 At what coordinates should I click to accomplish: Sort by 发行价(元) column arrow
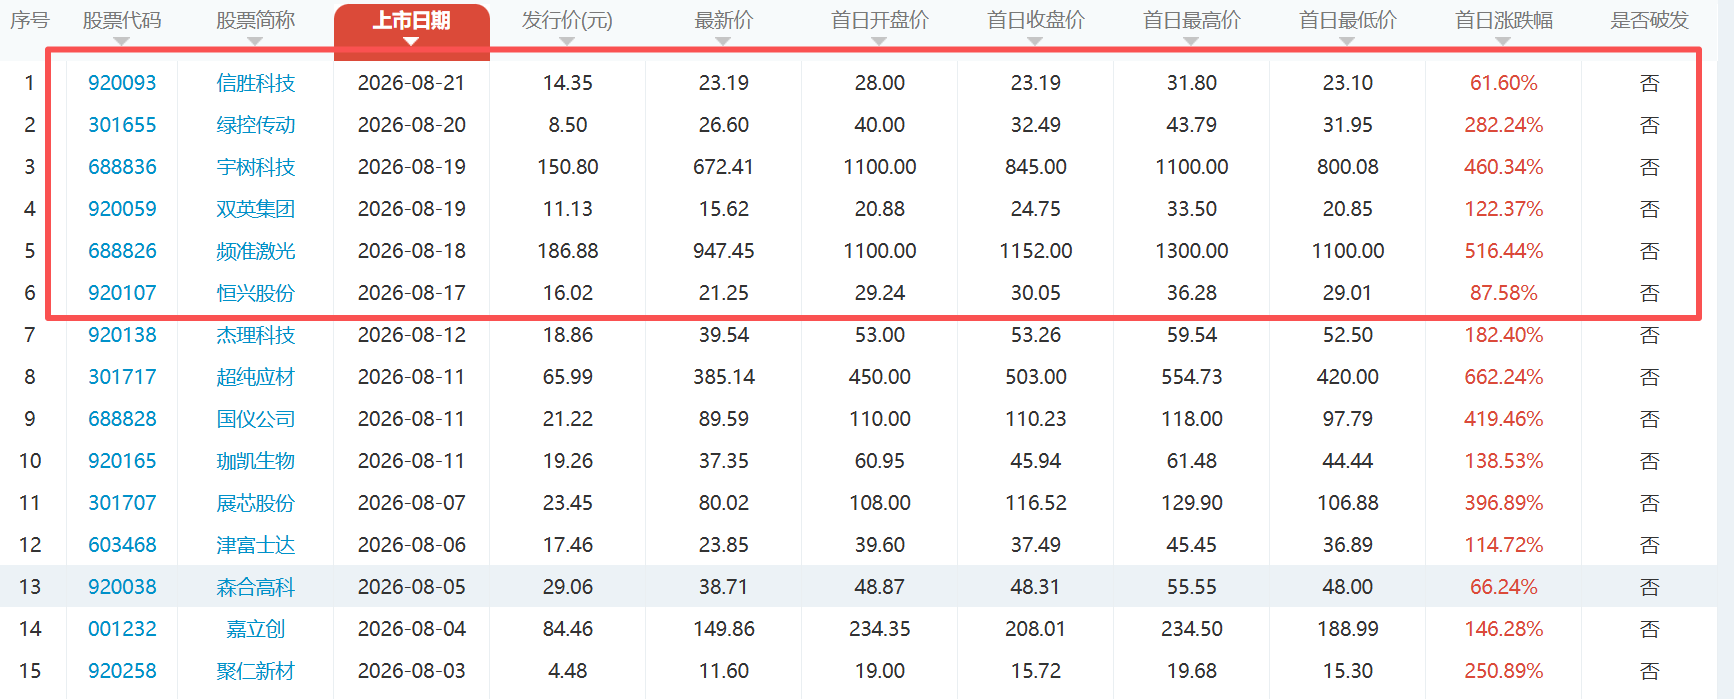(x=567, y=41)
